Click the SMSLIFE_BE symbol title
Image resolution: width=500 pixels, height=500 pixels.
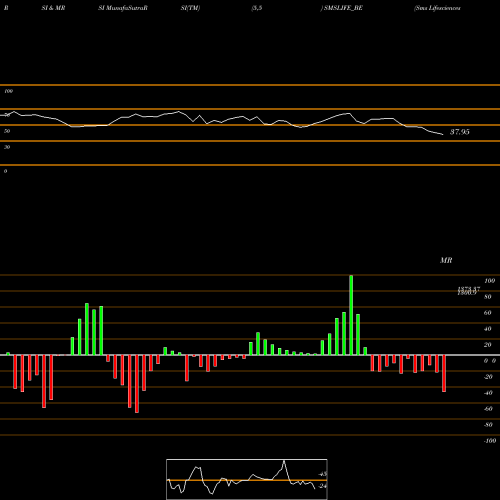[x=343, y=8]
